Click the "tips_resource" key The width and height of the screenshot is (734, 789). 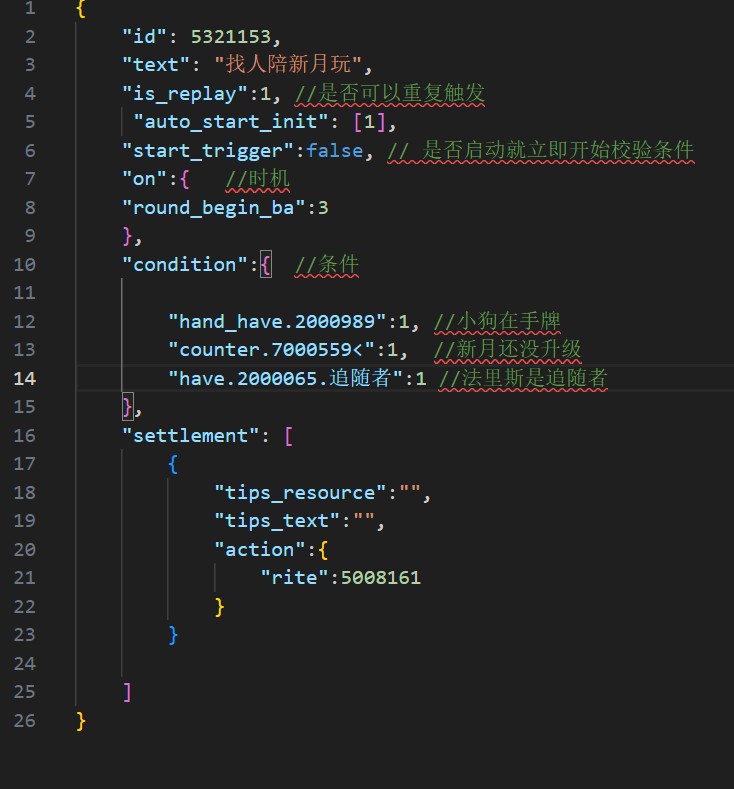(300, 492)
